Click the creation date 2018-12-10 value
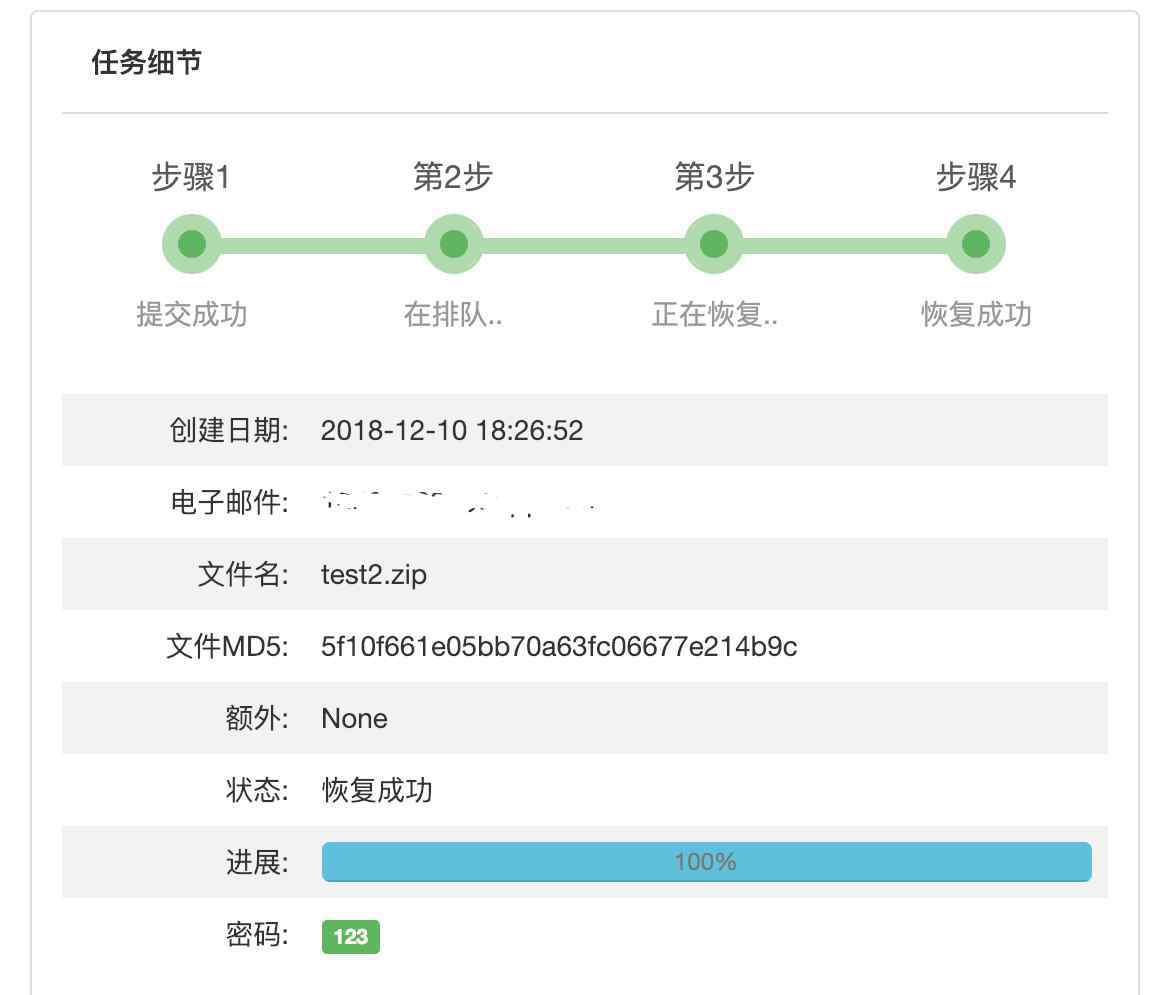Image resolution: width=1172 pixels, height=995 pixels. [452, 431]
